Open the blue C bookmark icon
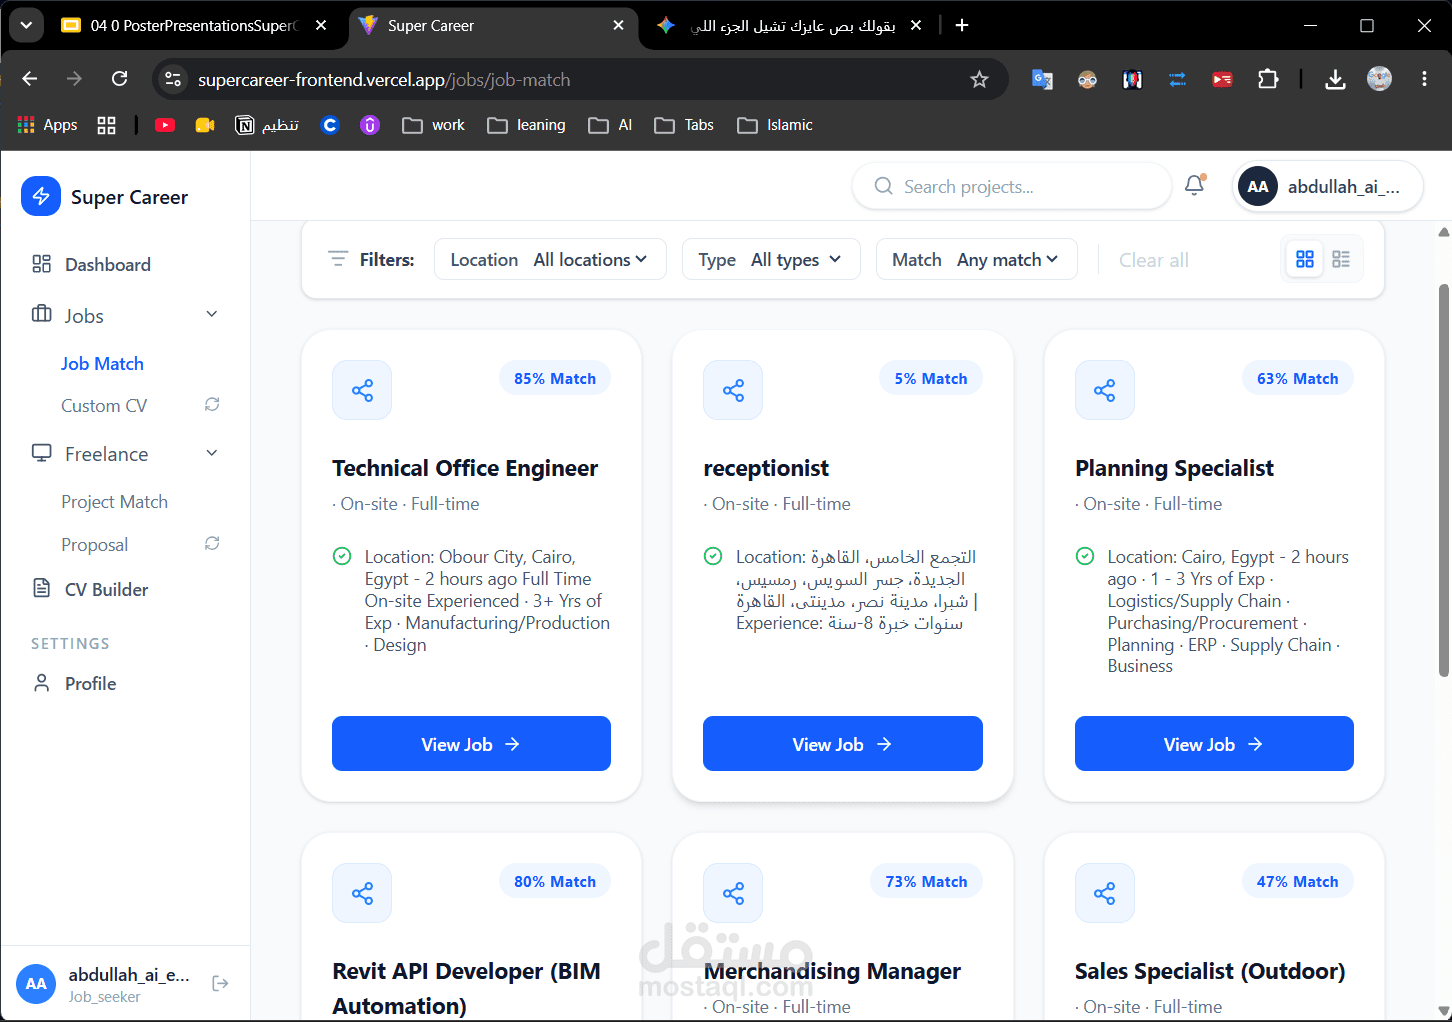 coord(330,125)
